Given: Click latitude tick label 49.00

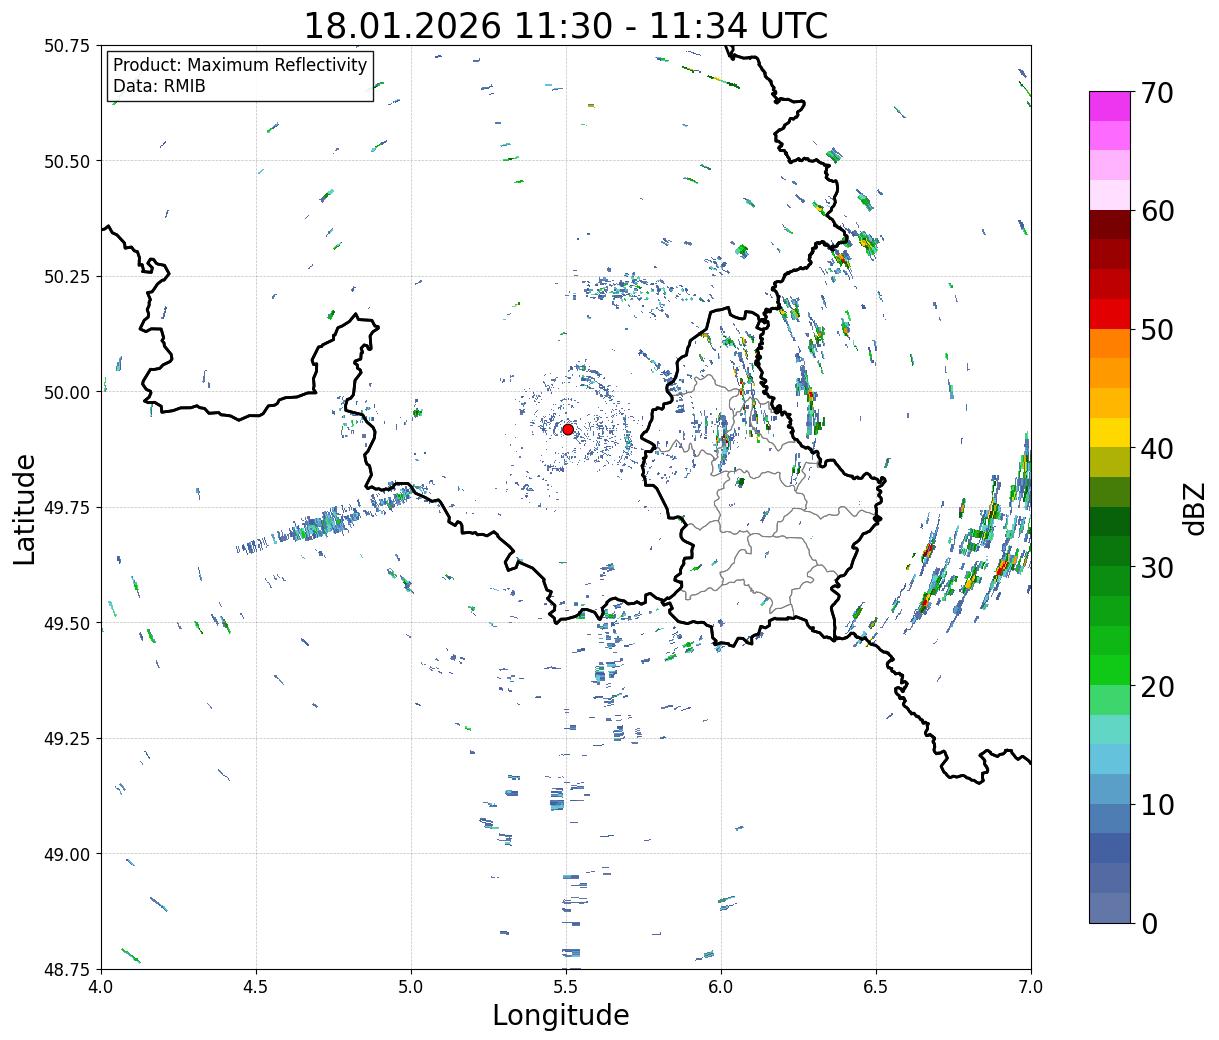Looking at the screenshot, I should tap(66, 854).
